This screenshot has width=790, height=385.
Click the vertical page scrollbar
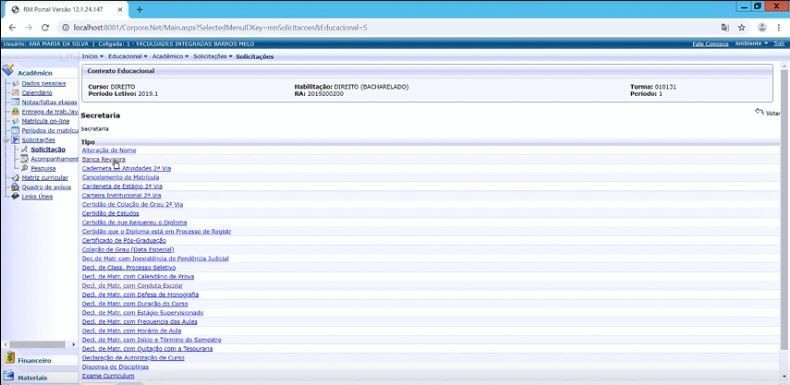tap(784, 209)
